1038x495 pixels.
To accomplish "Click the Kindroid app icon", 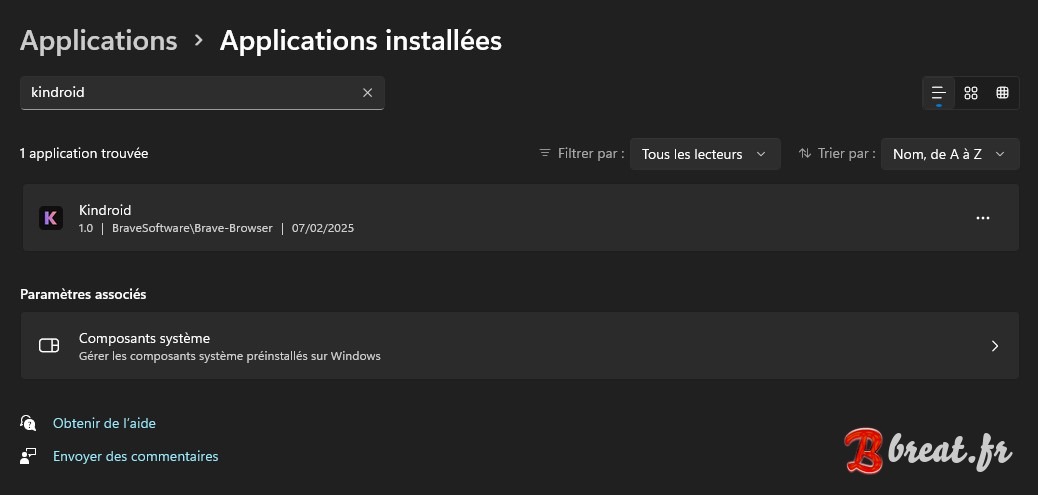I will pyautogui.click(x=51, y=218).
